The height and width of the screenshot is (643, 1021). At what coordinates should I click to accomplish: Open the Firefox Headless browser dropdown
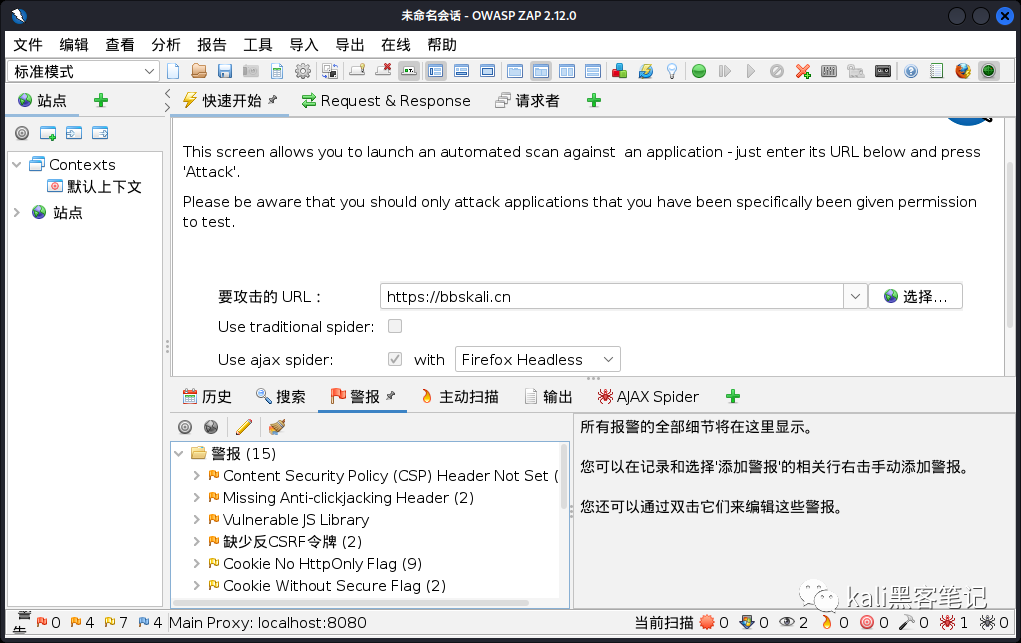(537, 360)
